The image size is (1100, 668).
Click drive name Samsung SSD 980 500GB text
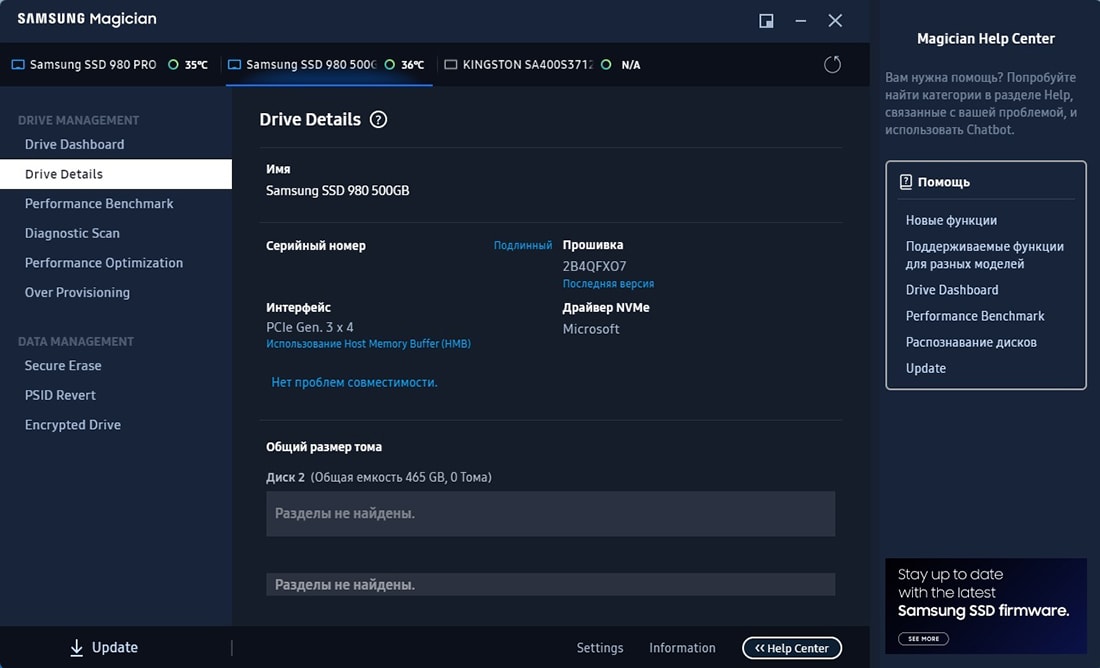coord(337,191)
